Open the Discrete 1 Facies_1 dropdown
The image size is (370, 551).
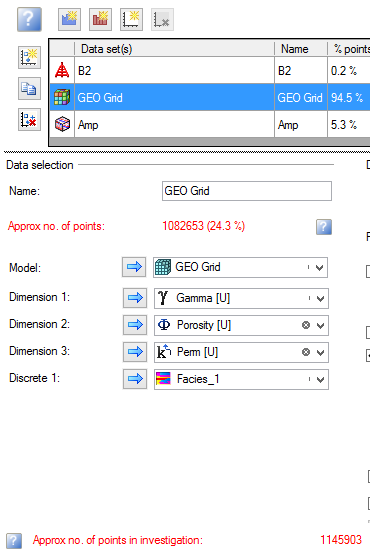(x=320, y=380)
